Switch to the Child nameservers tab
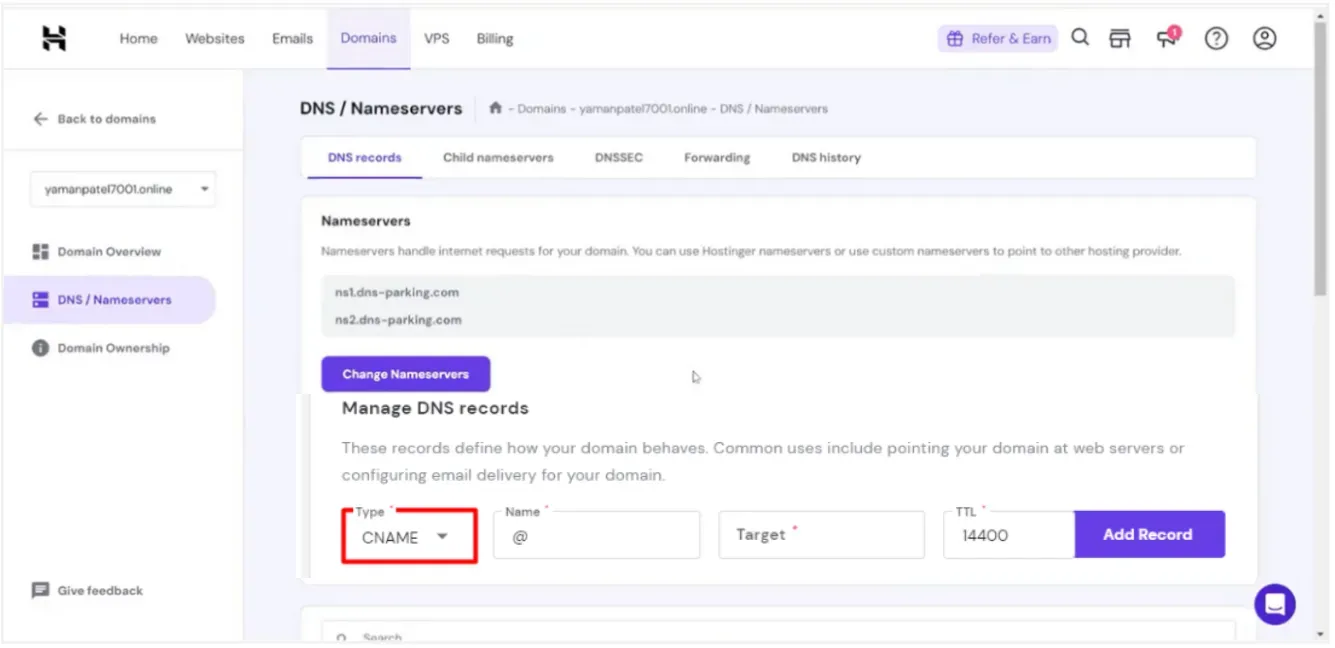The width and height of the screenshot is (1335, 648). pos(498,158)
